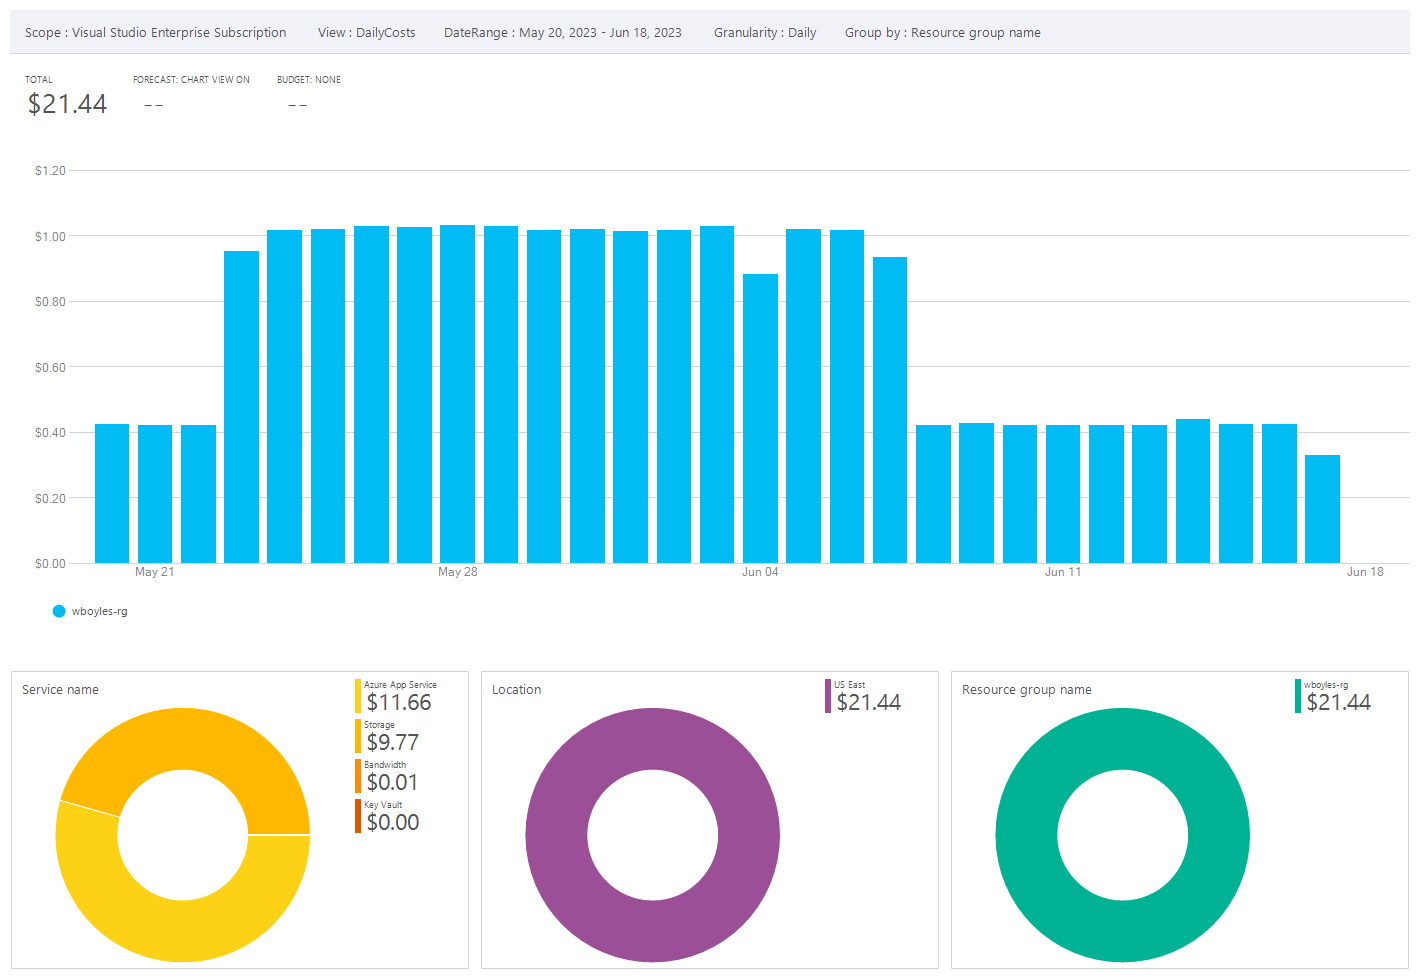Click the $1.20 y-axis label
This screenshot has height=980, width=1420.
click(50, 171)
